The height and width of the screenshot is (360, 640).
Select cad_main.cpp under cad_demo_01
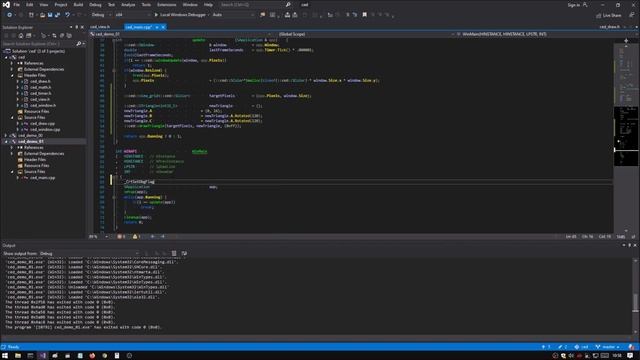pos(42,178)
